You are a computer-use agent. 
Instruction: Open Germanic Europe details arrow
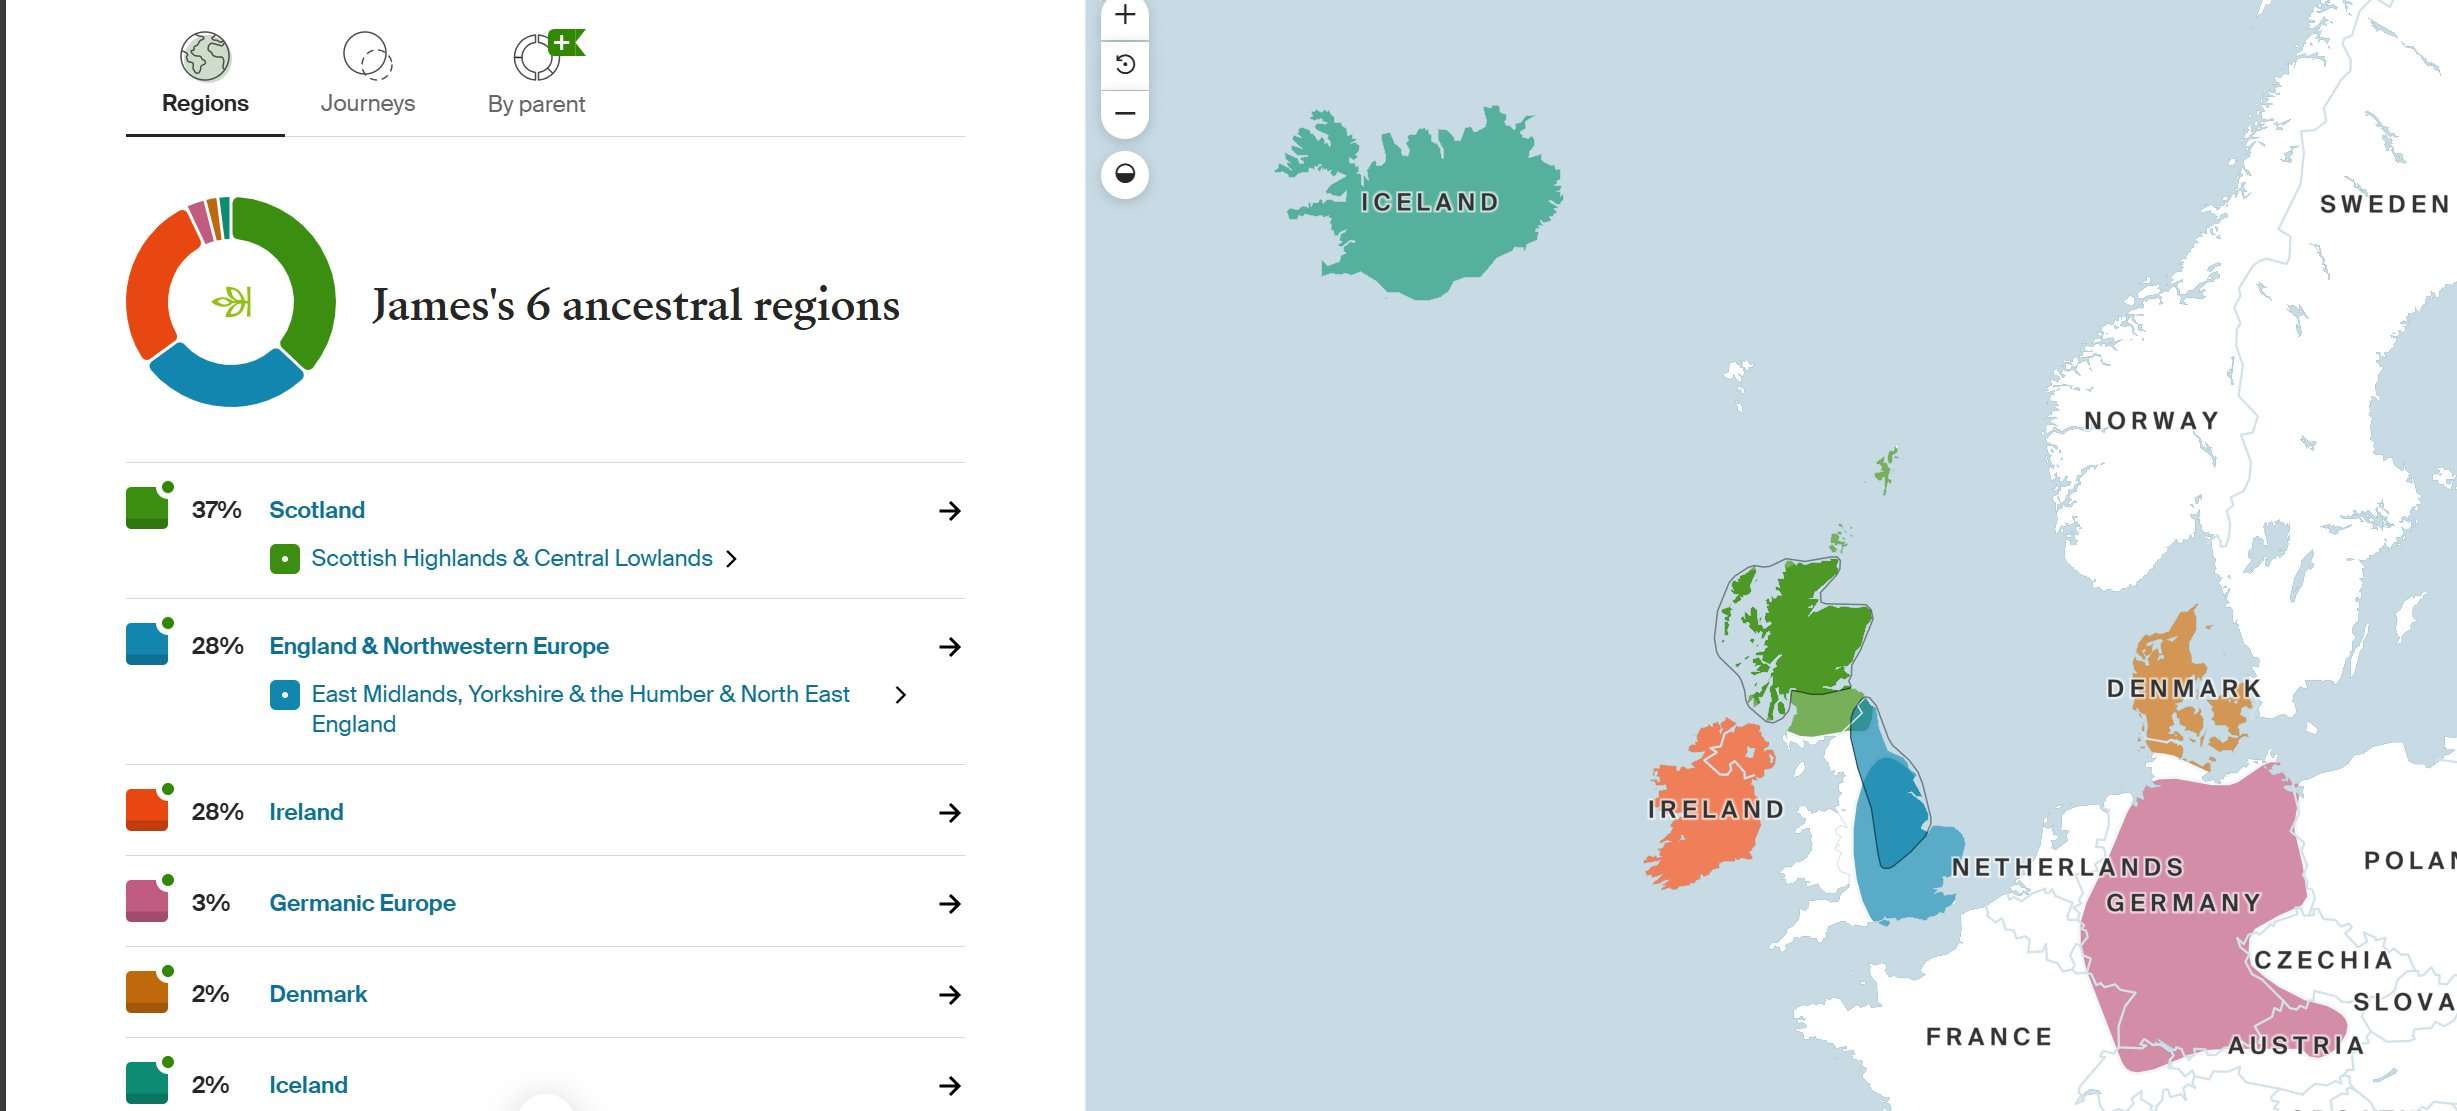950,904
